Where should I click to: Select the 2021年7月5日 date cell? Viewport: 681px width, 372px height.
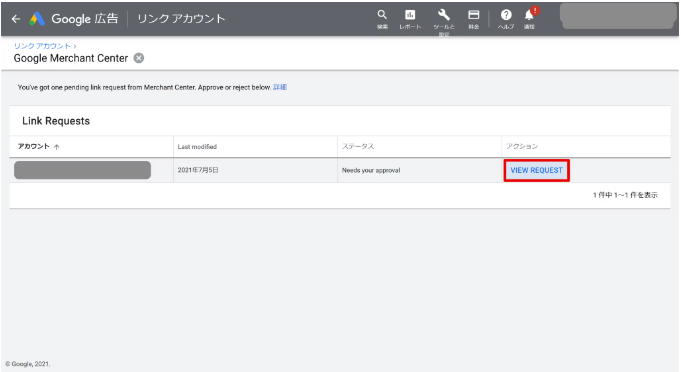click(x=198, y=170)
